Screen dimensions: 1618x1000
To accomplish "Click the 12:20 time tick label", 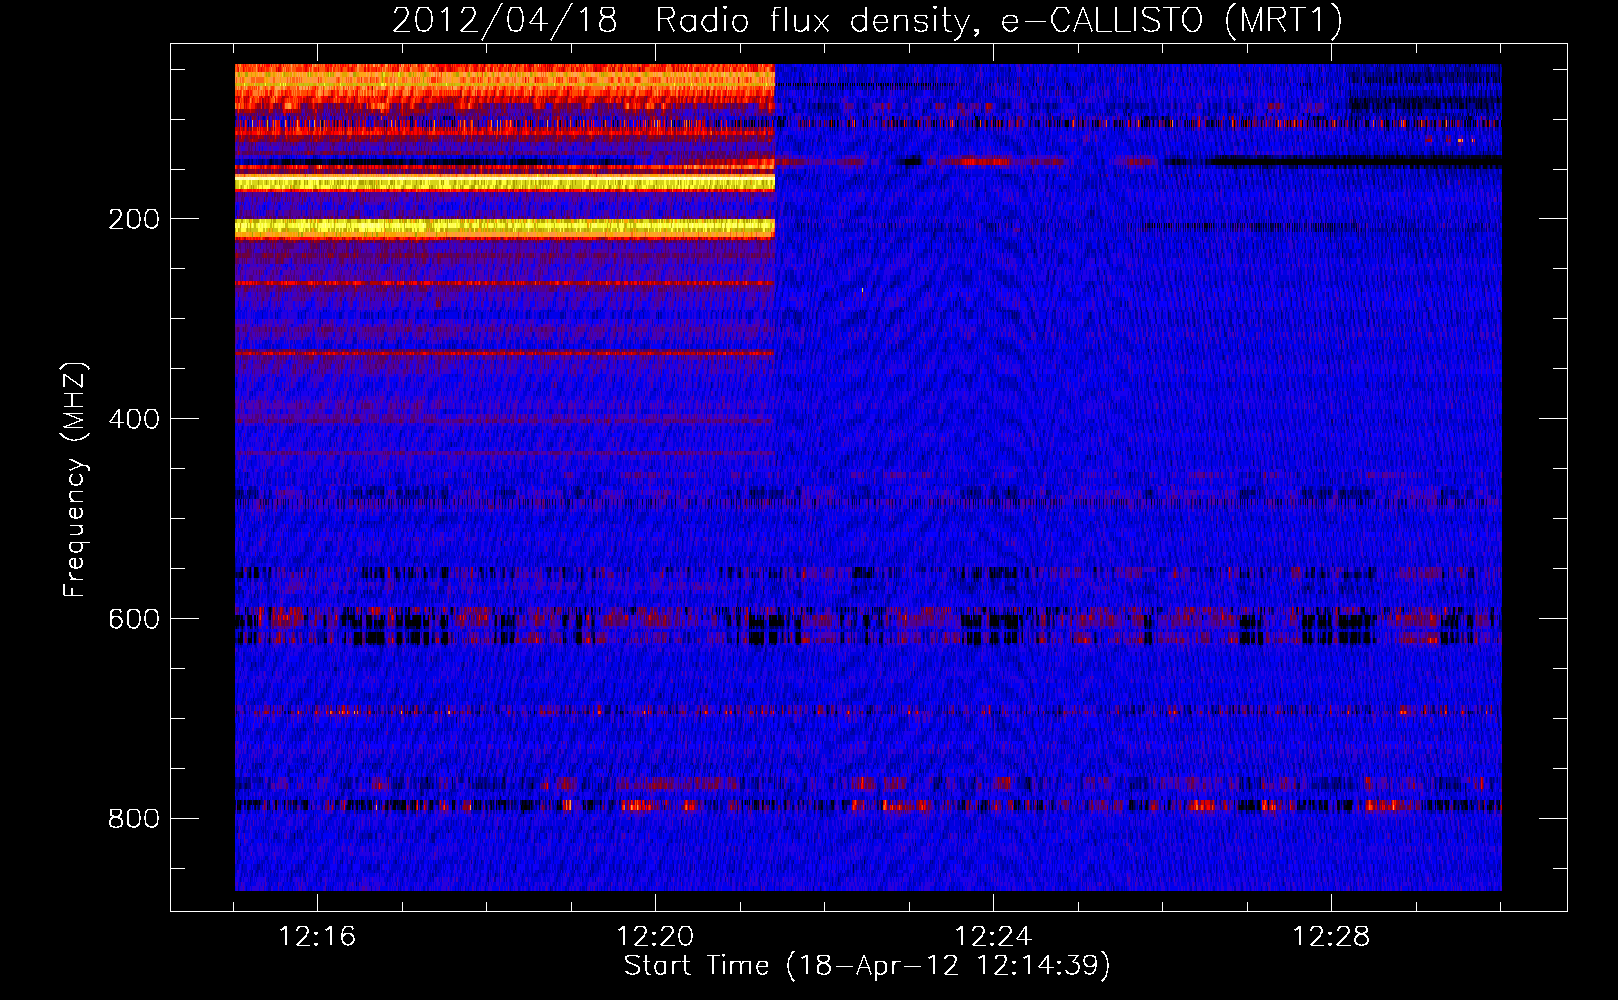I will coord(655,937).
